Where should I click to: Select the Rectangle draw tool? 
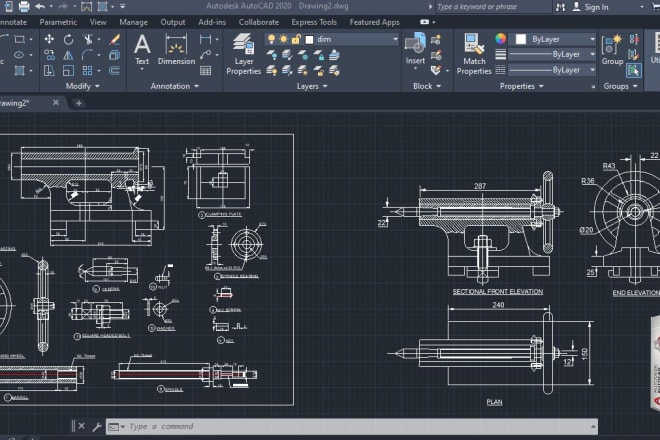pos(19,39)
